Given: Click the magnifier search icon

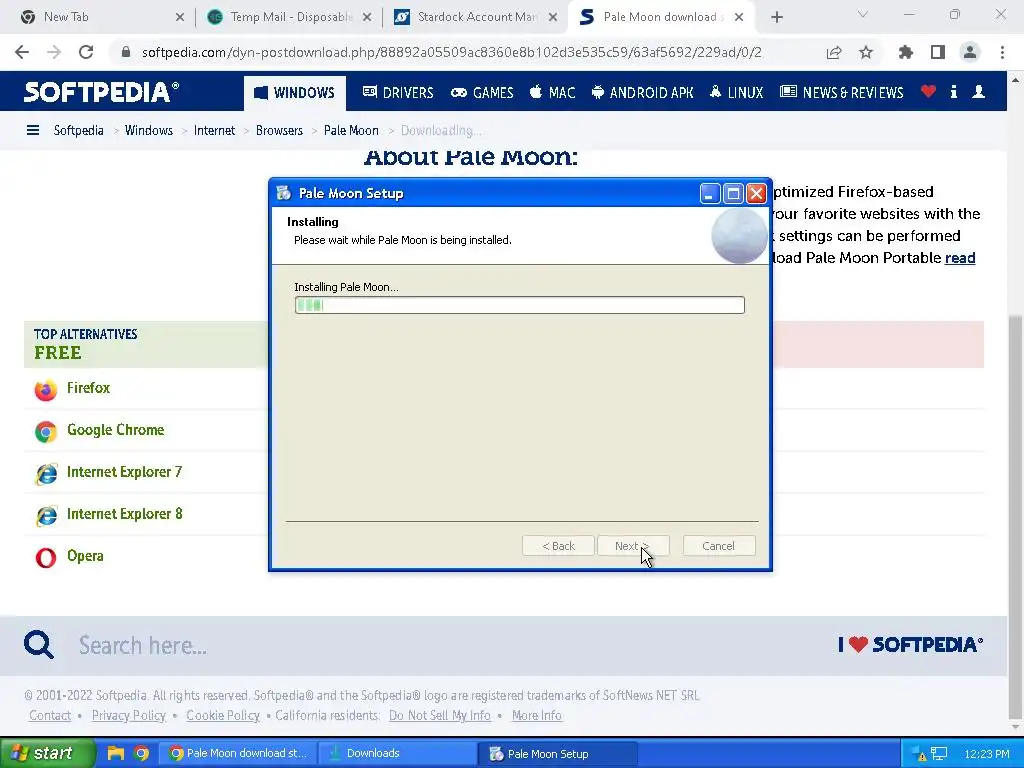Looking at the screenshot, I should (39, 645).
